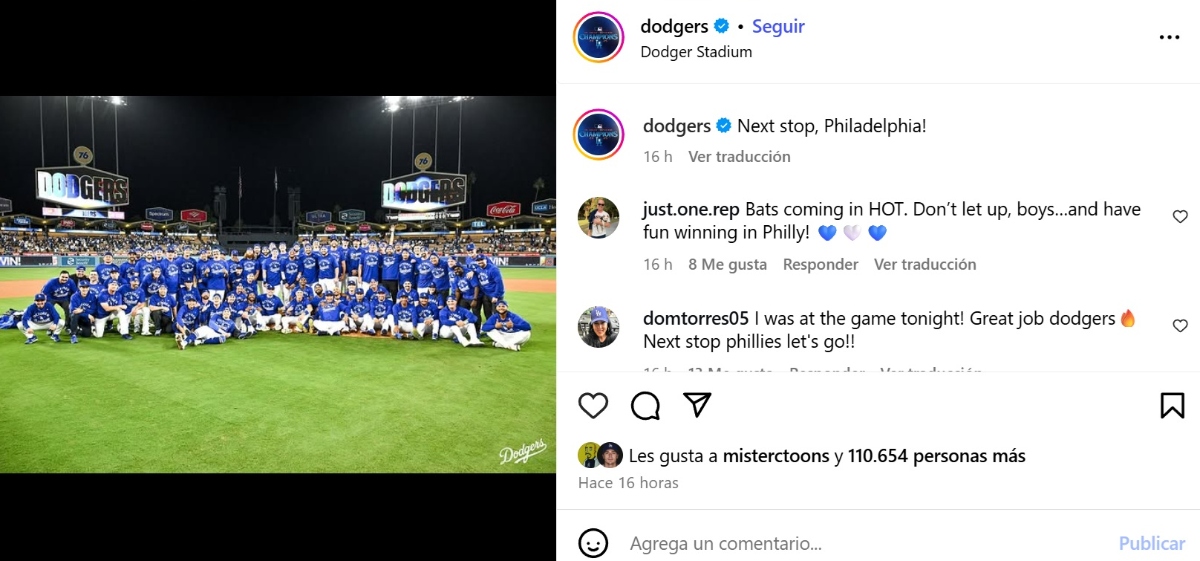Image resolution: width=1200 pixels, height=561 pixels.
Task: Click Ver traducción under the caption
Action: [x=739, y=157]
